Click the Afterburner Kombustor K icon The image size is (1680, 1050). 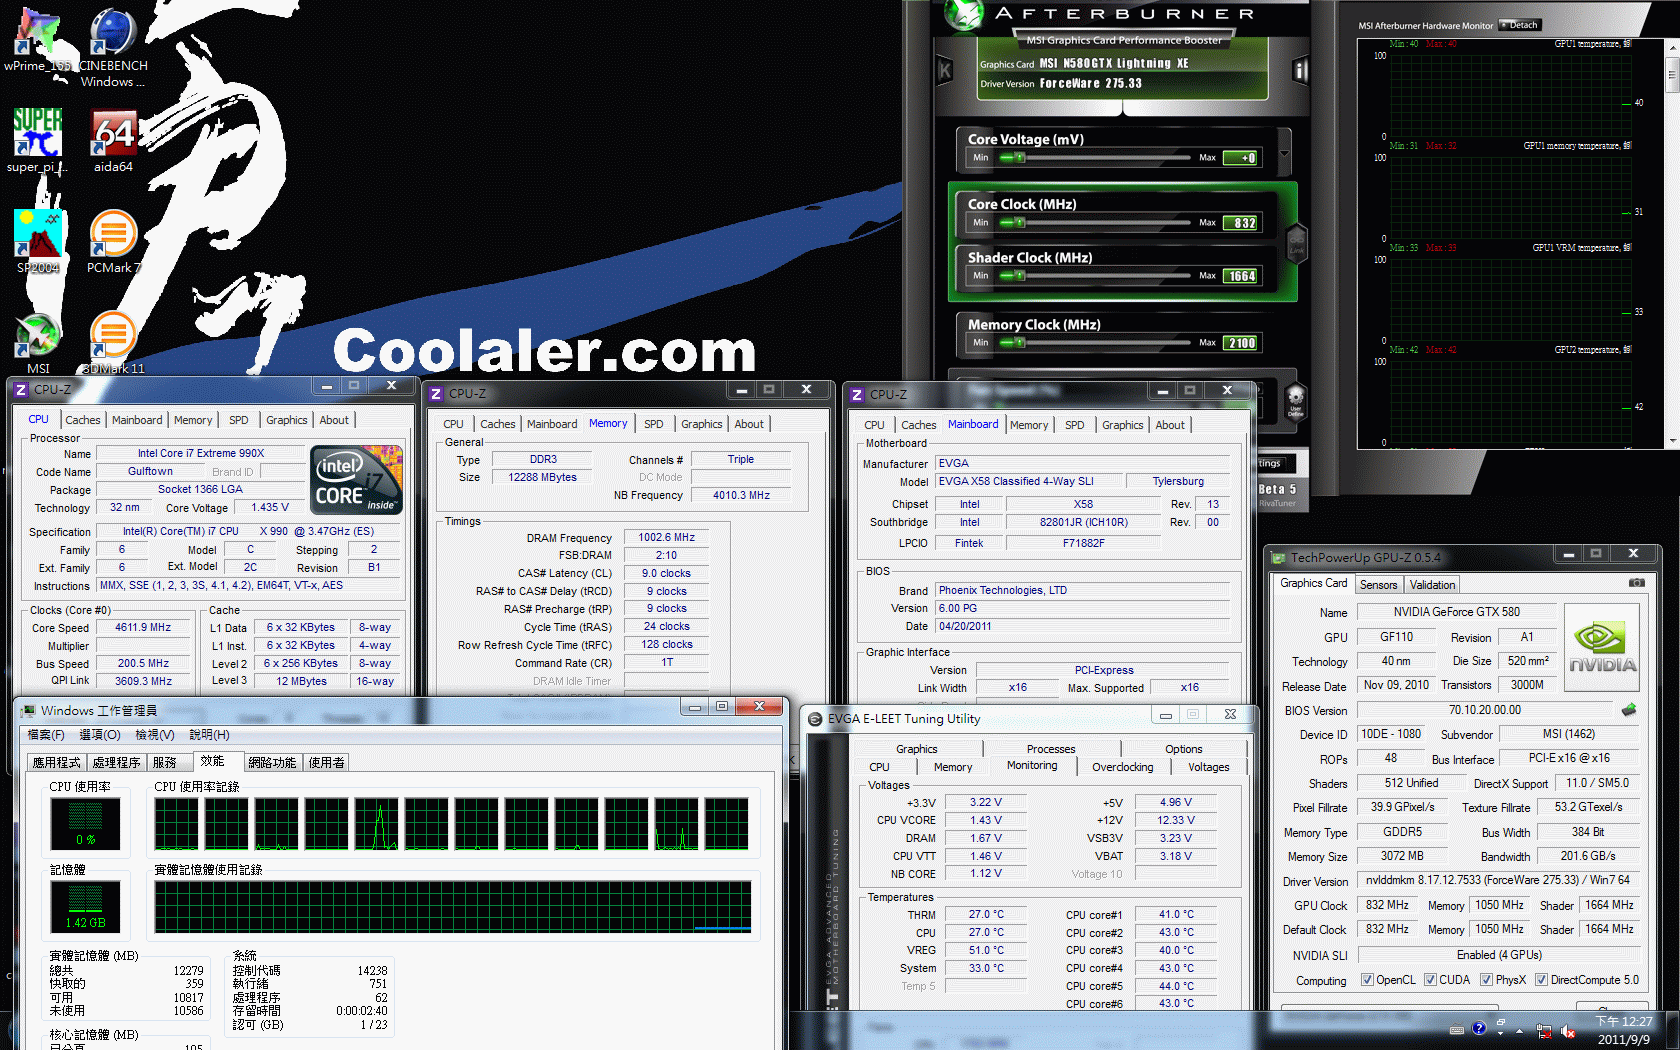[944, 71]
